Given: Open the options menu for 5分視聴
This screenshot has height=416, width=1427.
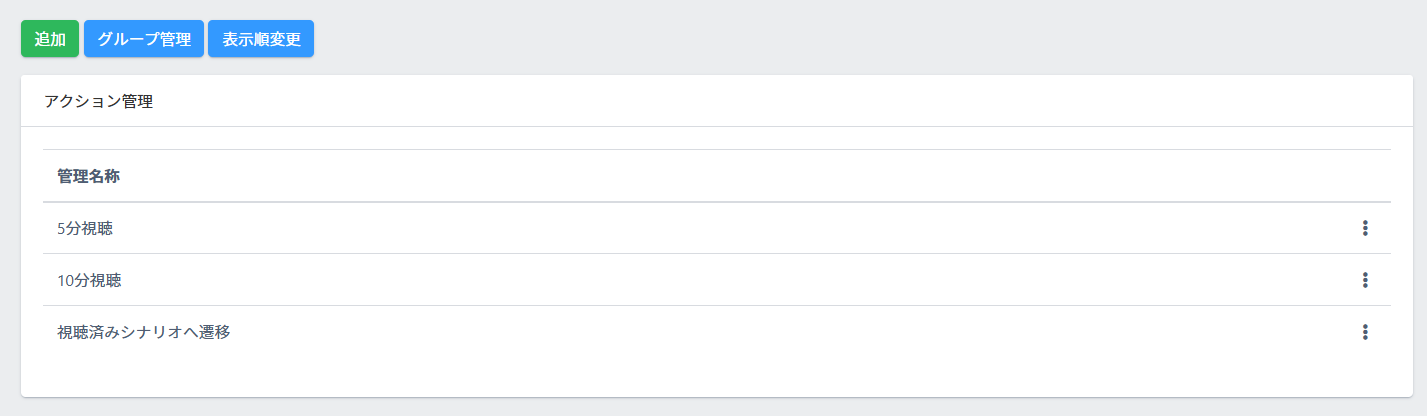Looking at the screenshot, I should point(1364,228).
